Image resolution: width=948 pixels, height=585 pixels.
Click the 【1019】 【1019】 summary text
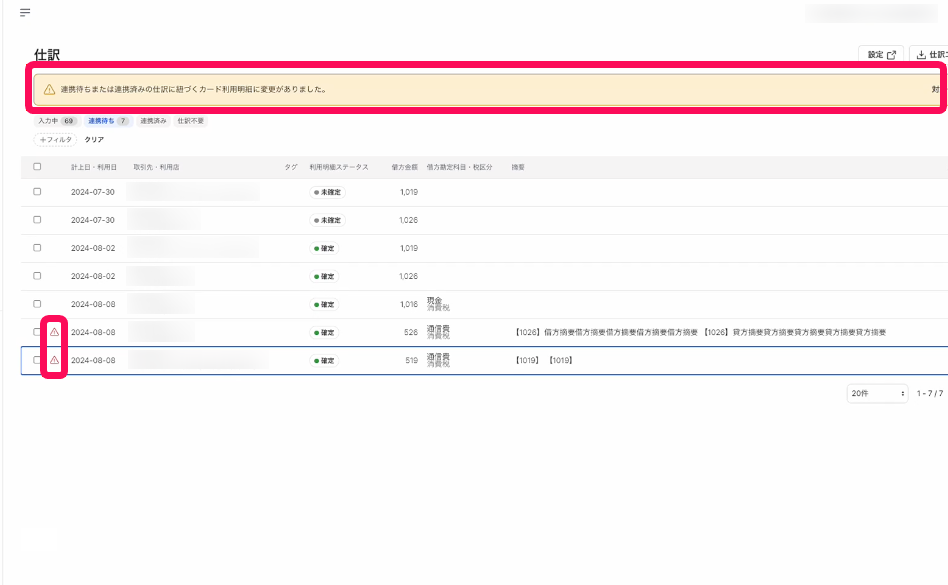tap(544, 360)
